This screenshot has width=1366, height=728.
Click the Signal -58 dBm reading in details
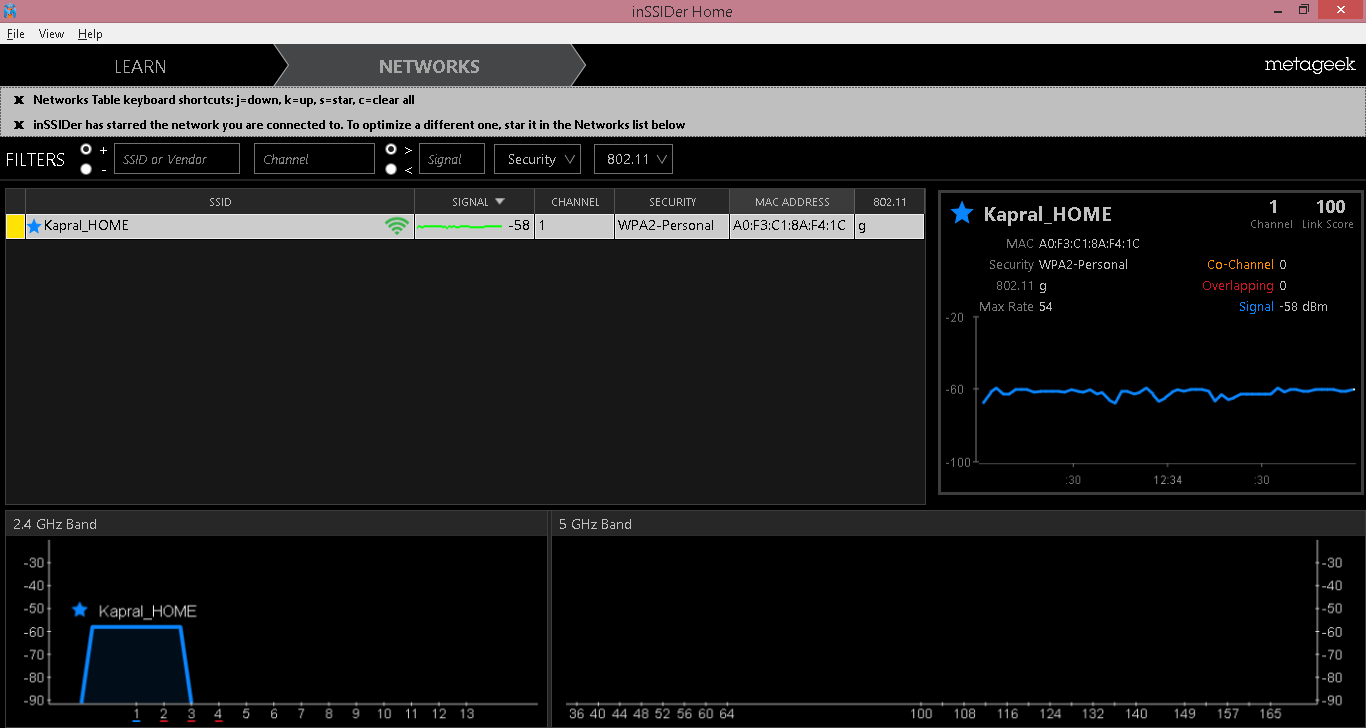click(1283, 307)
